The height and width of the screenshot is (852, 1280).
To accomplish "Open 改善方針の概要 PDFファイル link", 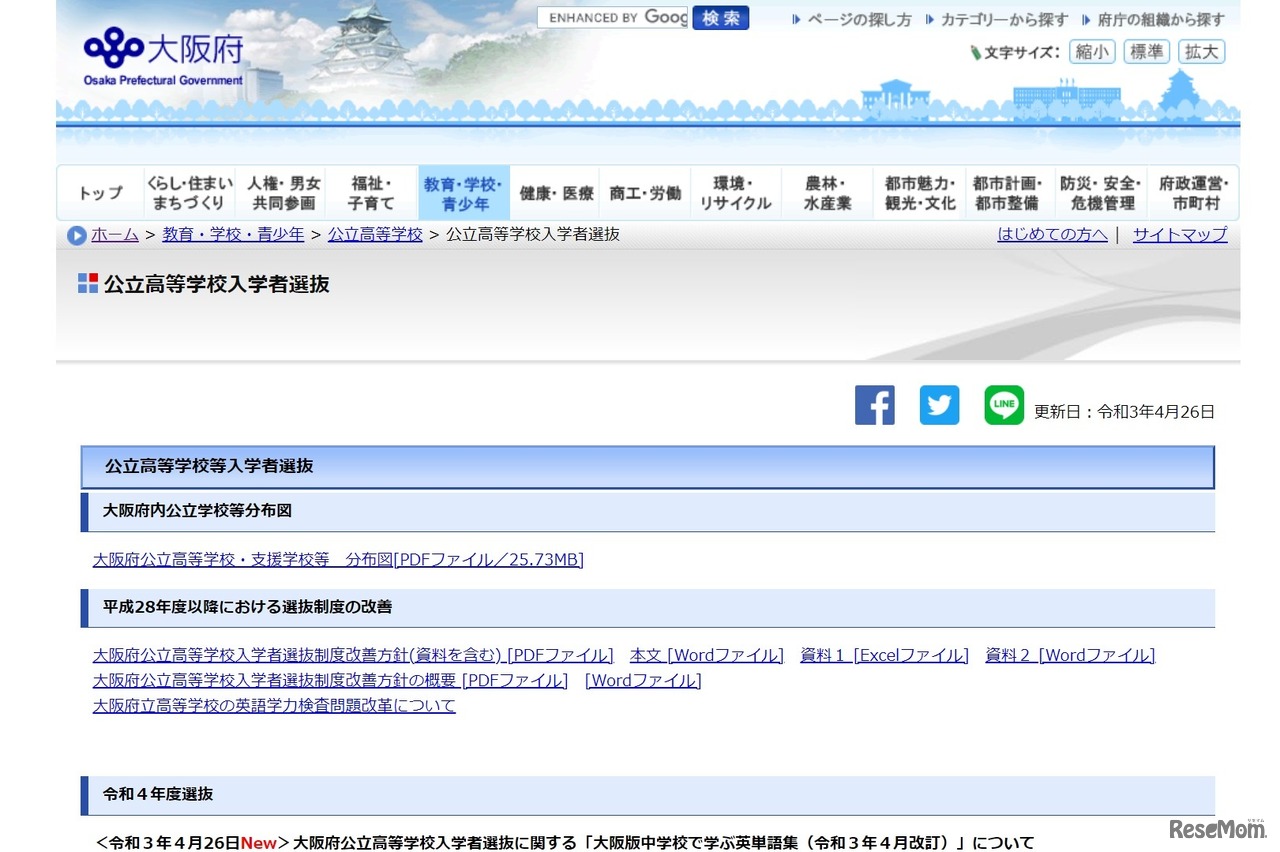I will pyautogui.click(x=330, y=681).
